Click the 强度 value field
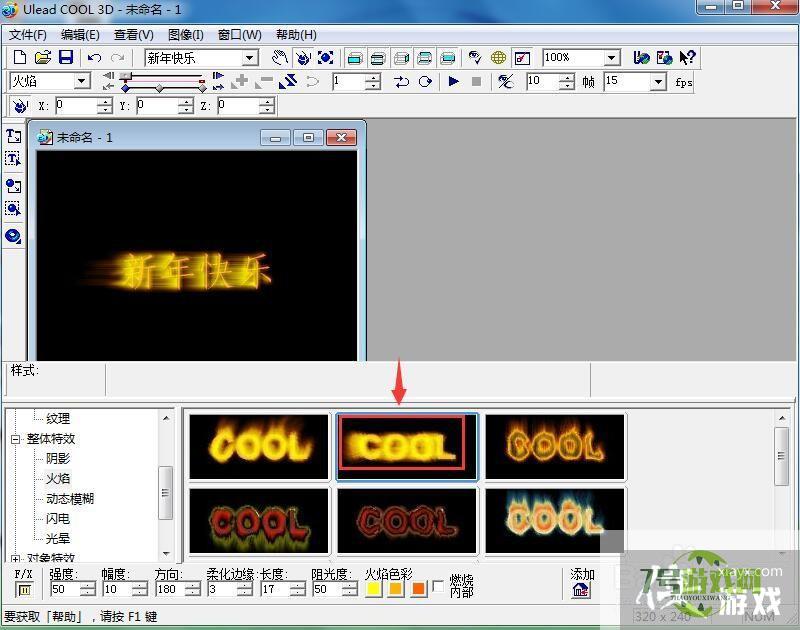 point(65,589)
